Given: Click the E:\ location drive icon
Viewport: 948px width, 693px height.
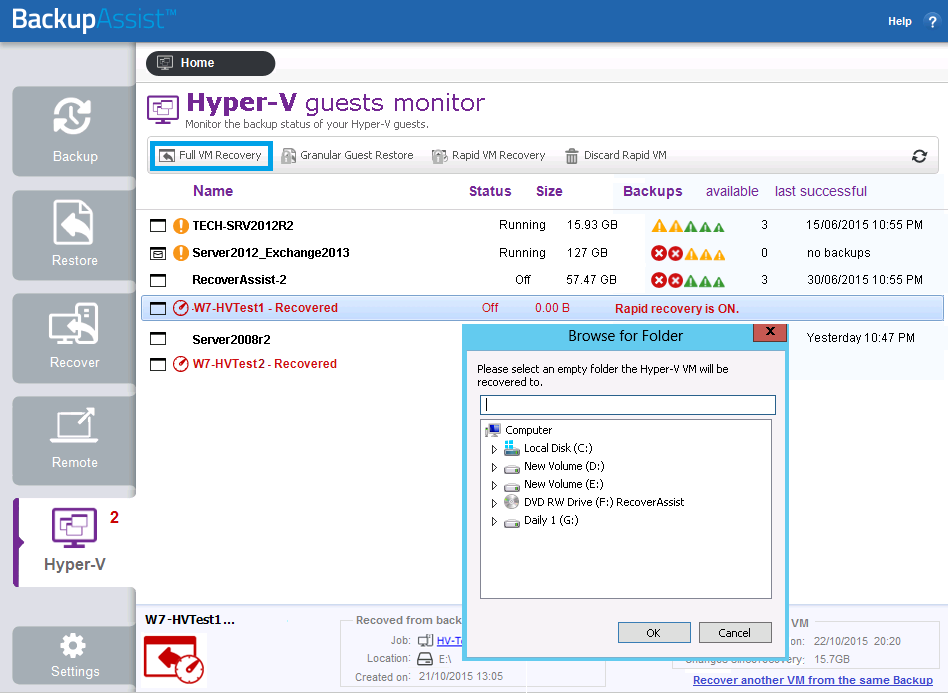Looking at the screenshot, I should [x=426, y=659].
